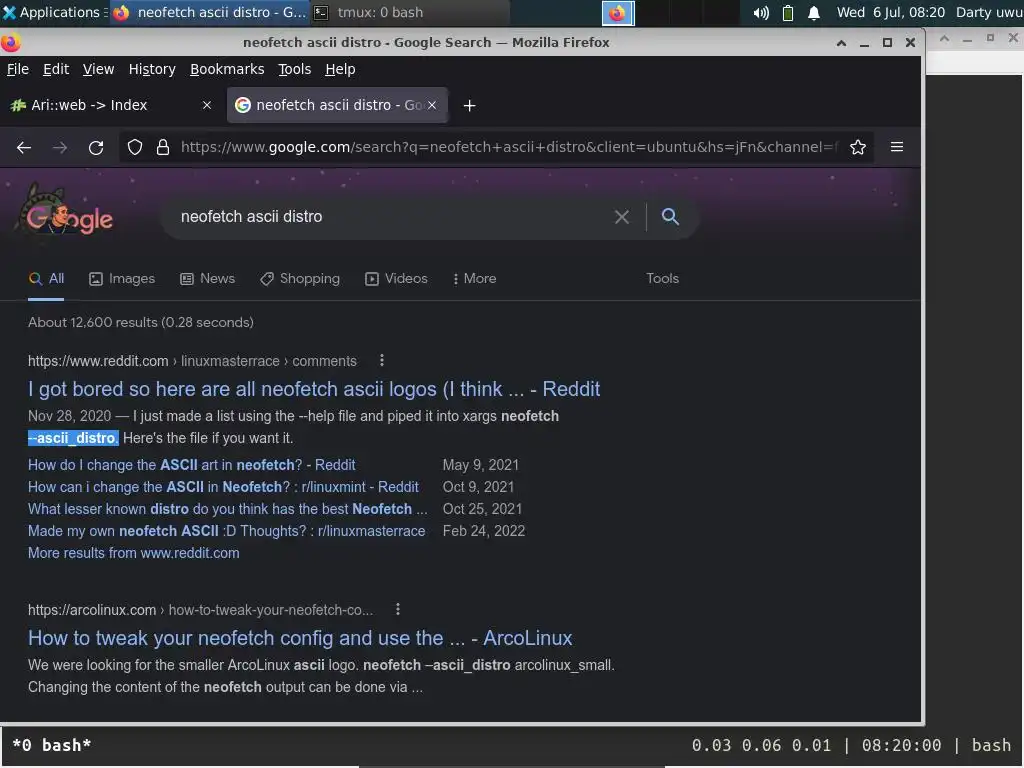The height and width of the screenshot is (768, 1024).
Task: Open the File menu
Action: coord(18,69)
